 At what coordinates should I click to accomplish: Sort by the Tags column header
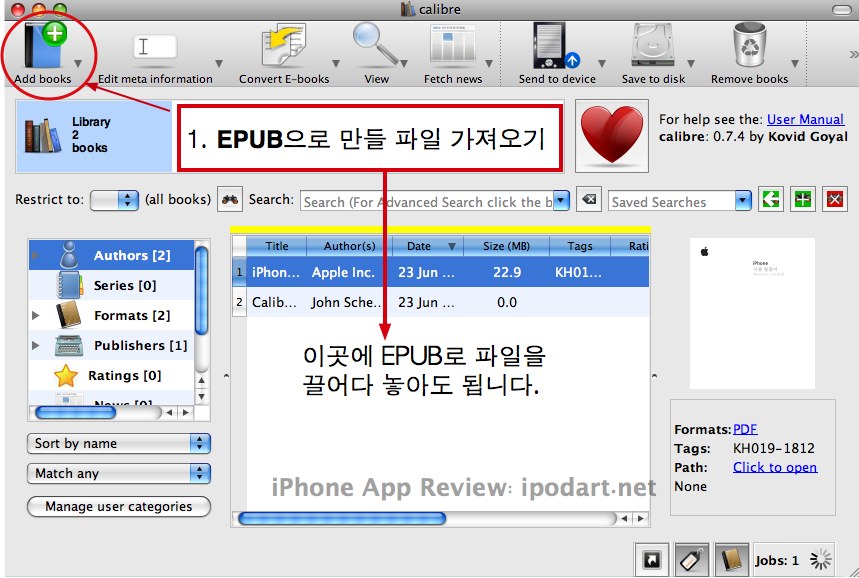[x=580, y=246]
